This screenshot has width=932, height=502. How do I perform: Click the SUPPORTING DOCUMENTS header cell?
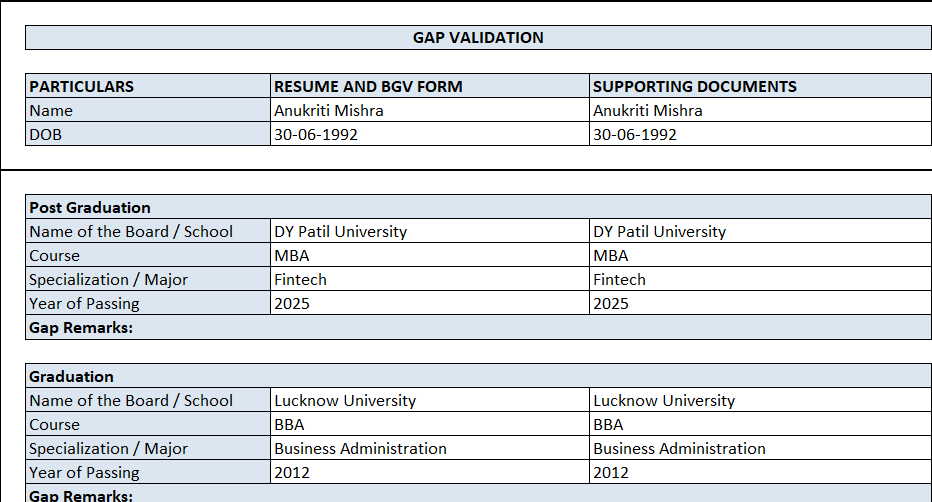pos(760,86)
